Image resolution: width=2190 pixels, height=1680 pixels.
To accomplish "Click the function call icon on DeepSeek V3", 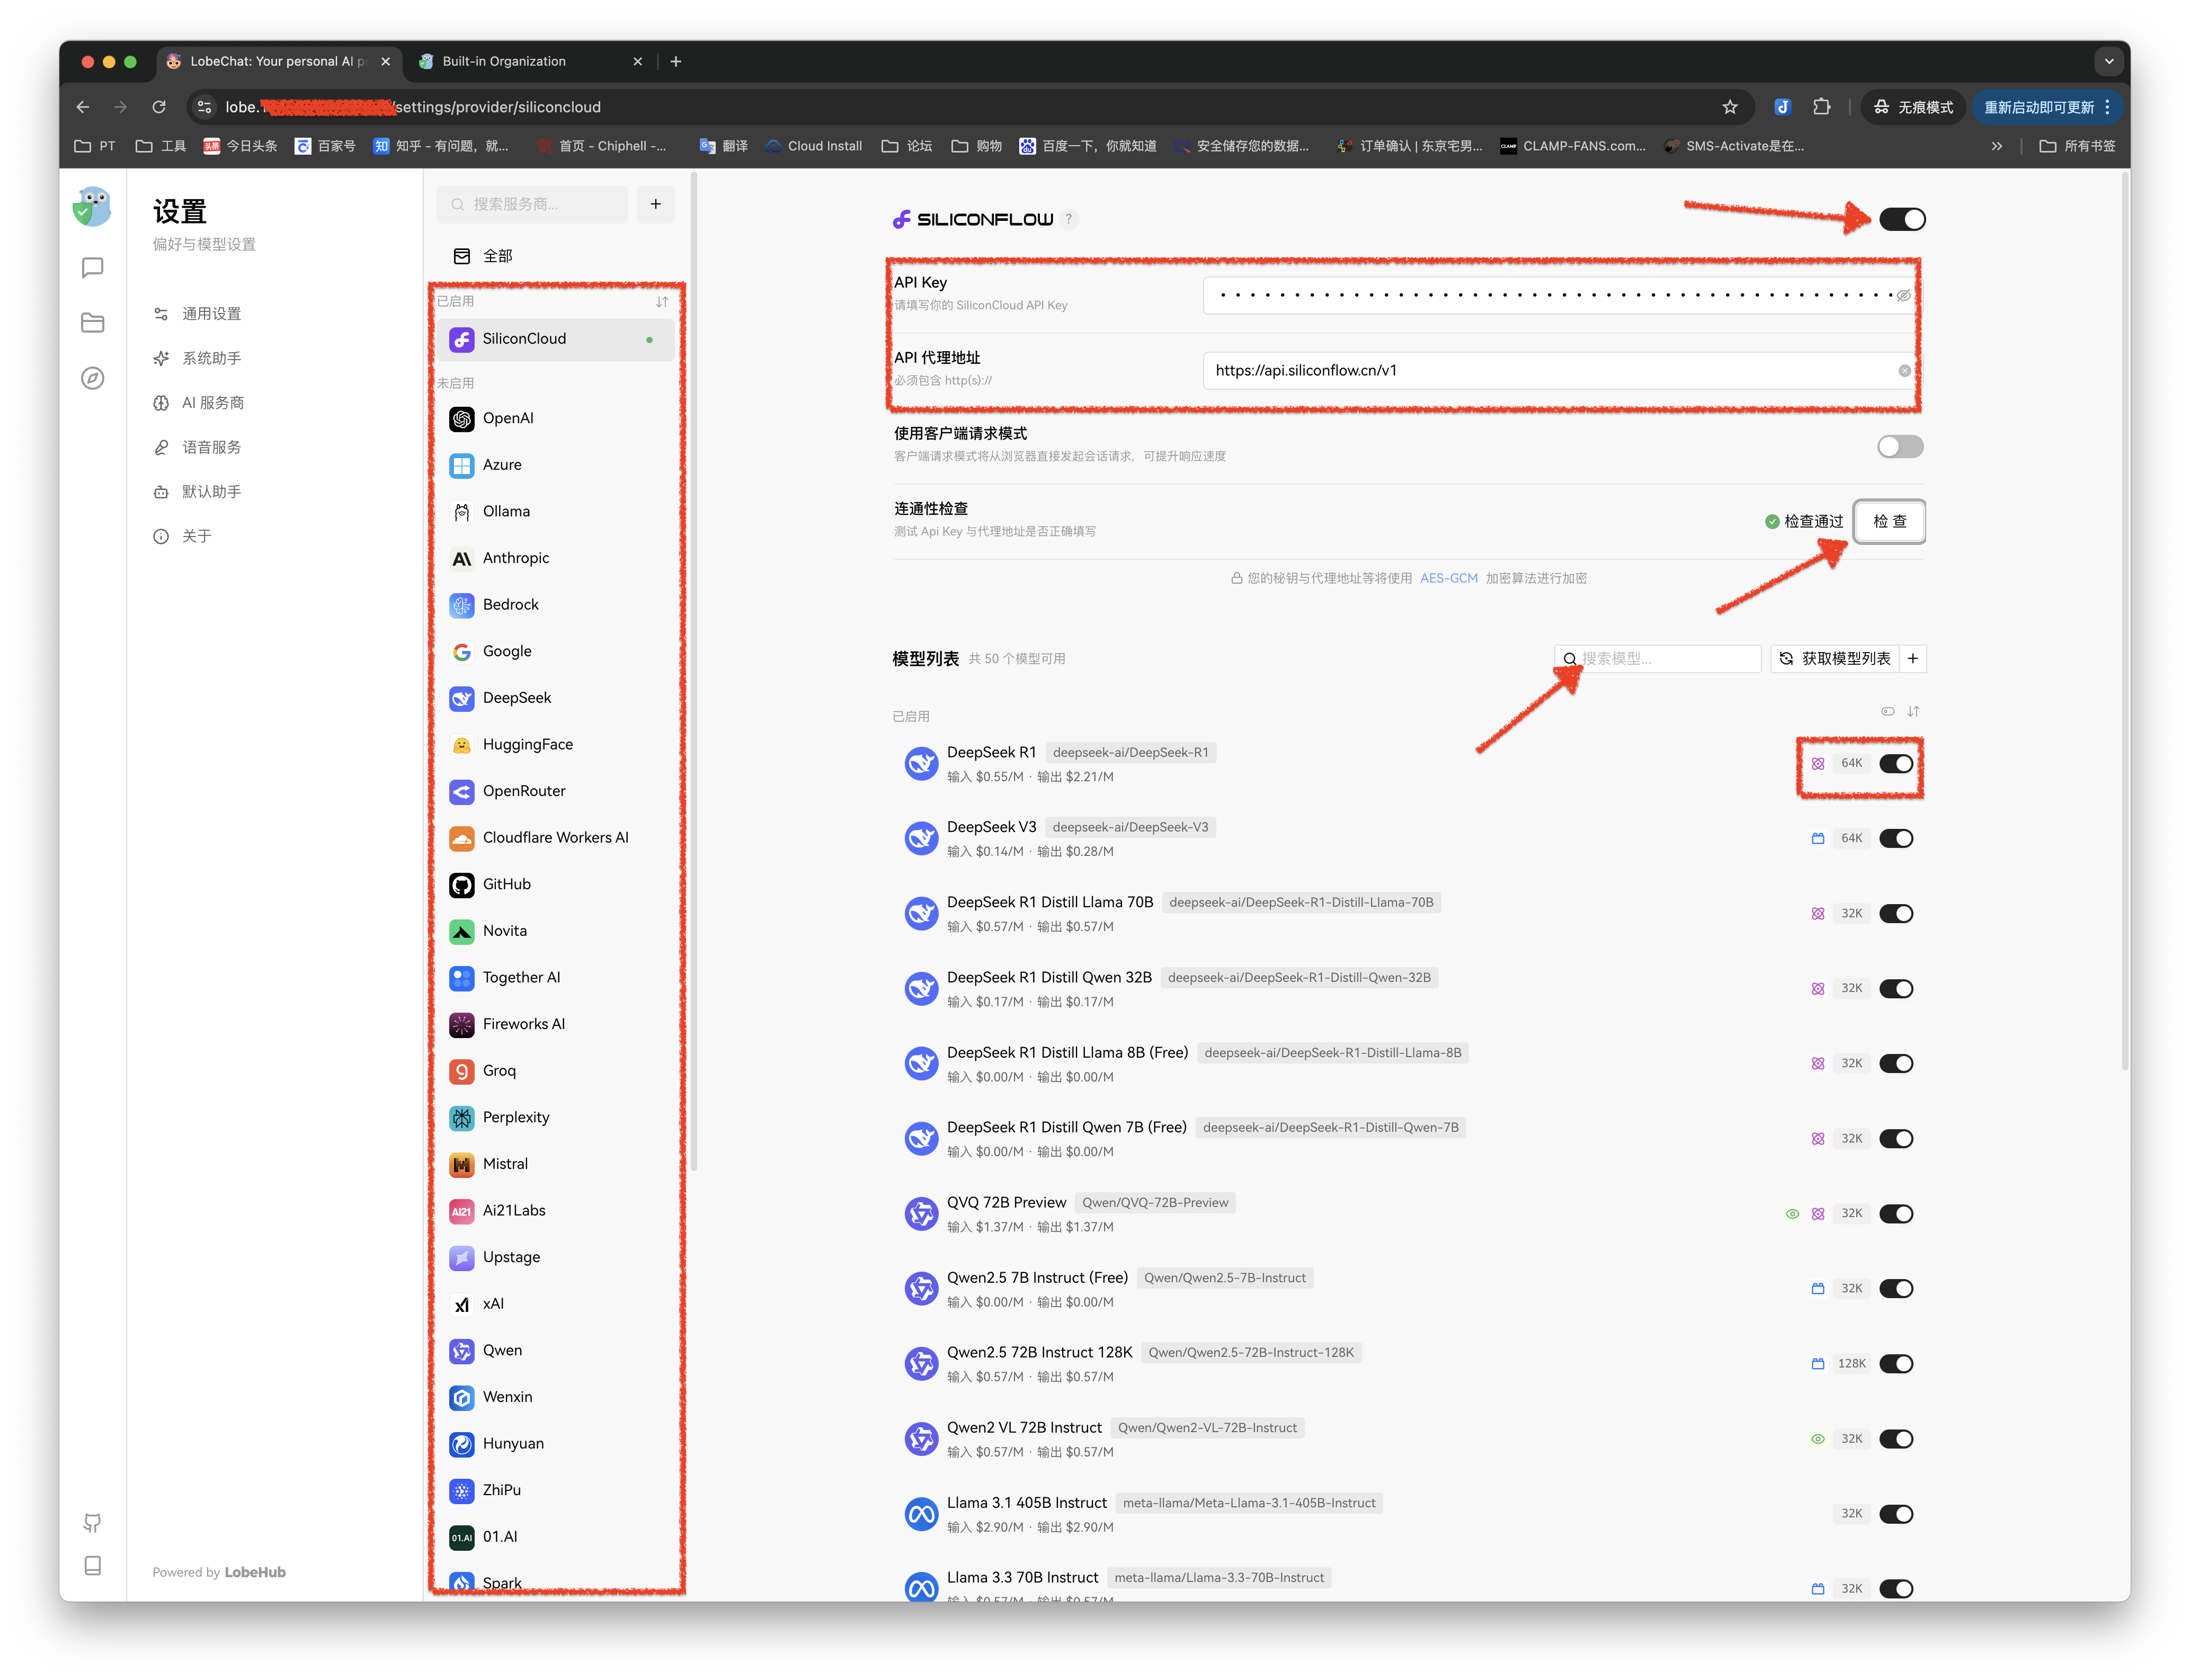I will point(1818,838).
